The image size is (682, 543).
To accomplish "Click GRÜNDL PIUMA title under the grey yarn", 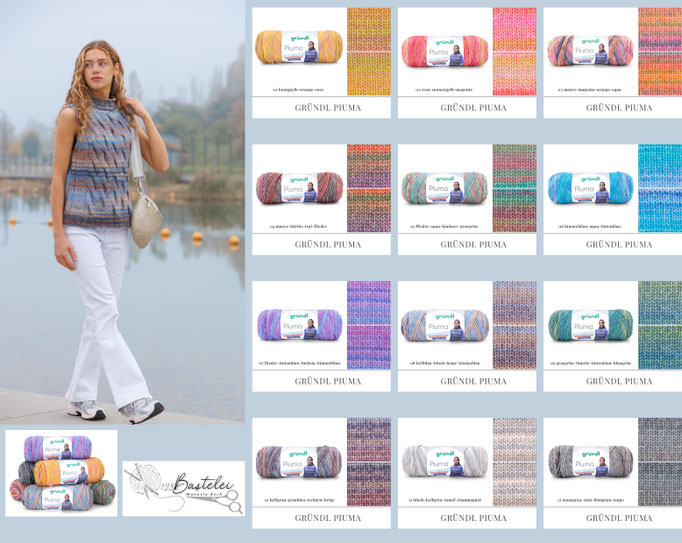I will click(619, 518).
